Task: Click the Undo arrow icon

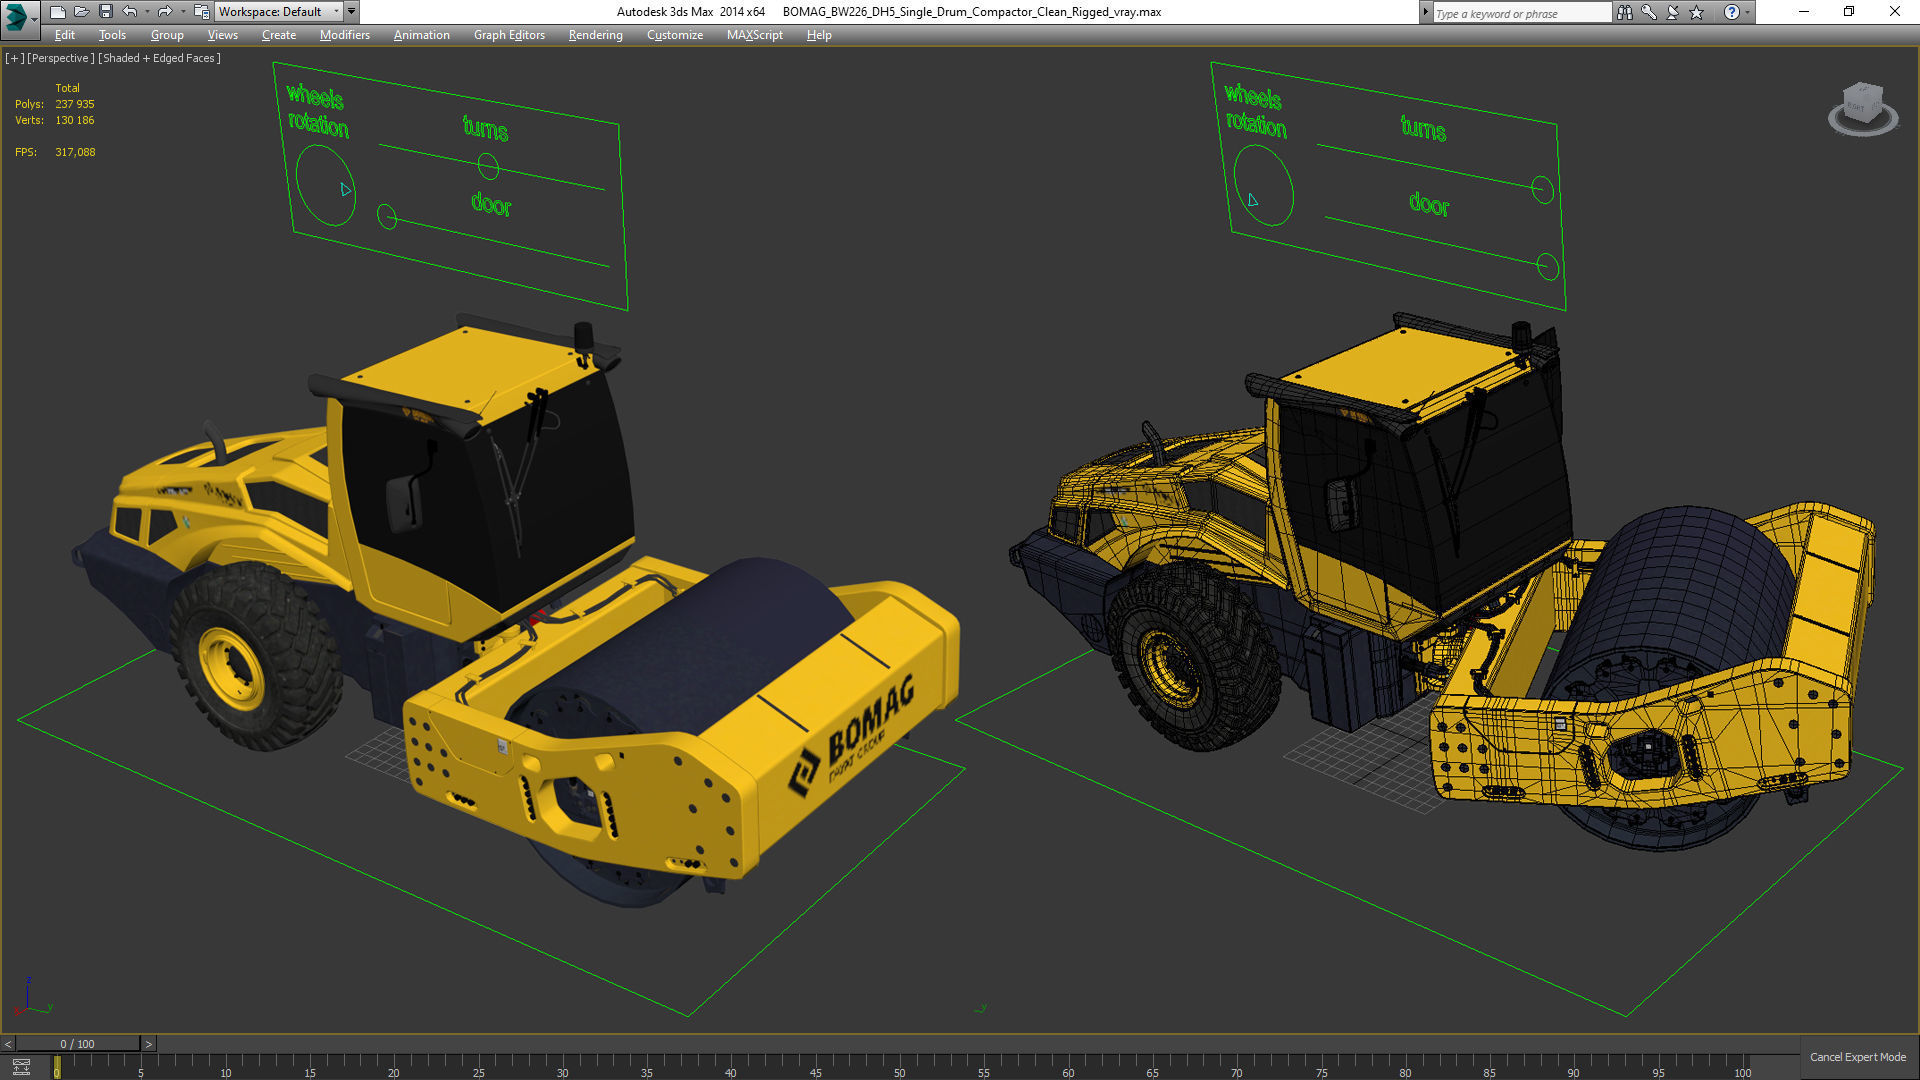Action: coord(130,12)
